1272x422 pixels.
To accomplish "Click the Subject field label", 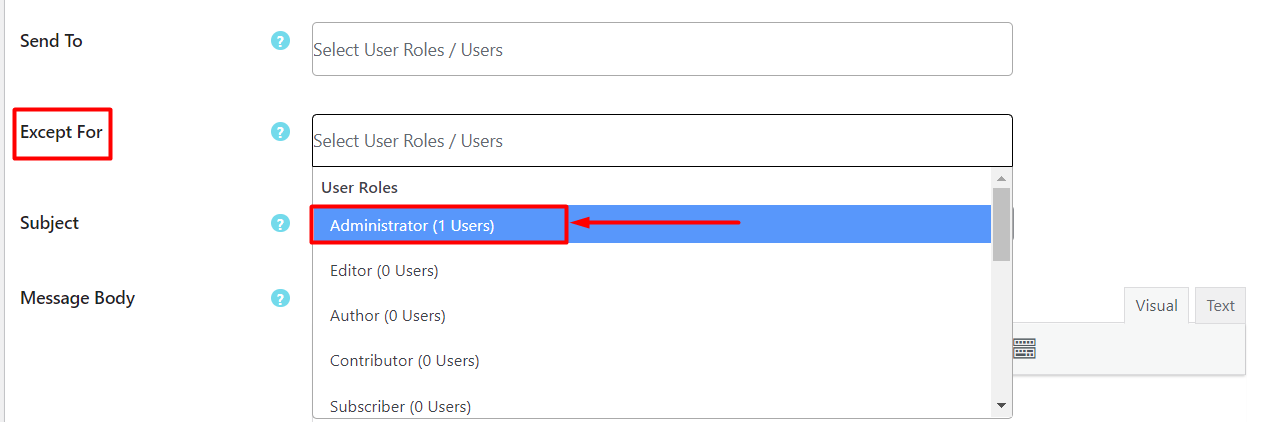I will (x=49, y=223).
